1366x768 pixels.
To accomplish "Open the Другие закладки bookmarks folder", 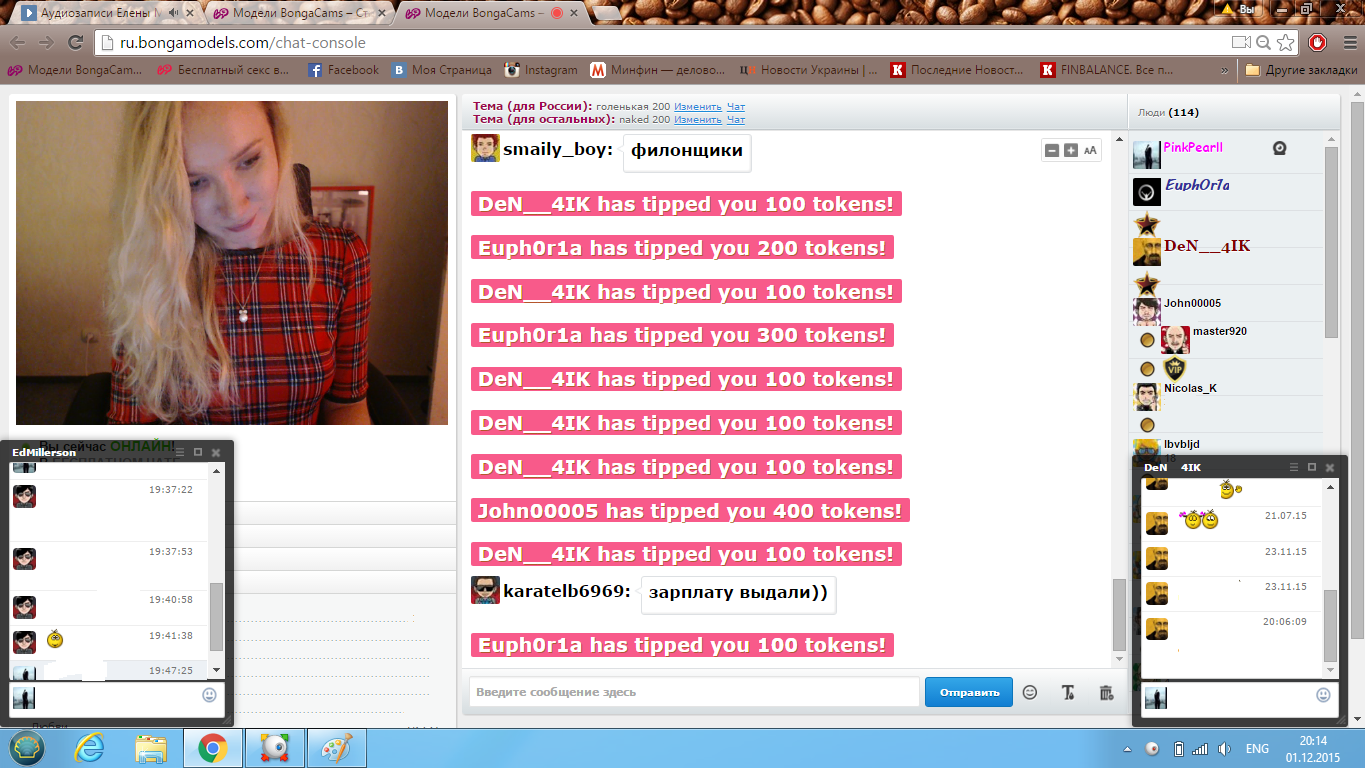I will (x=1297, y=70).
